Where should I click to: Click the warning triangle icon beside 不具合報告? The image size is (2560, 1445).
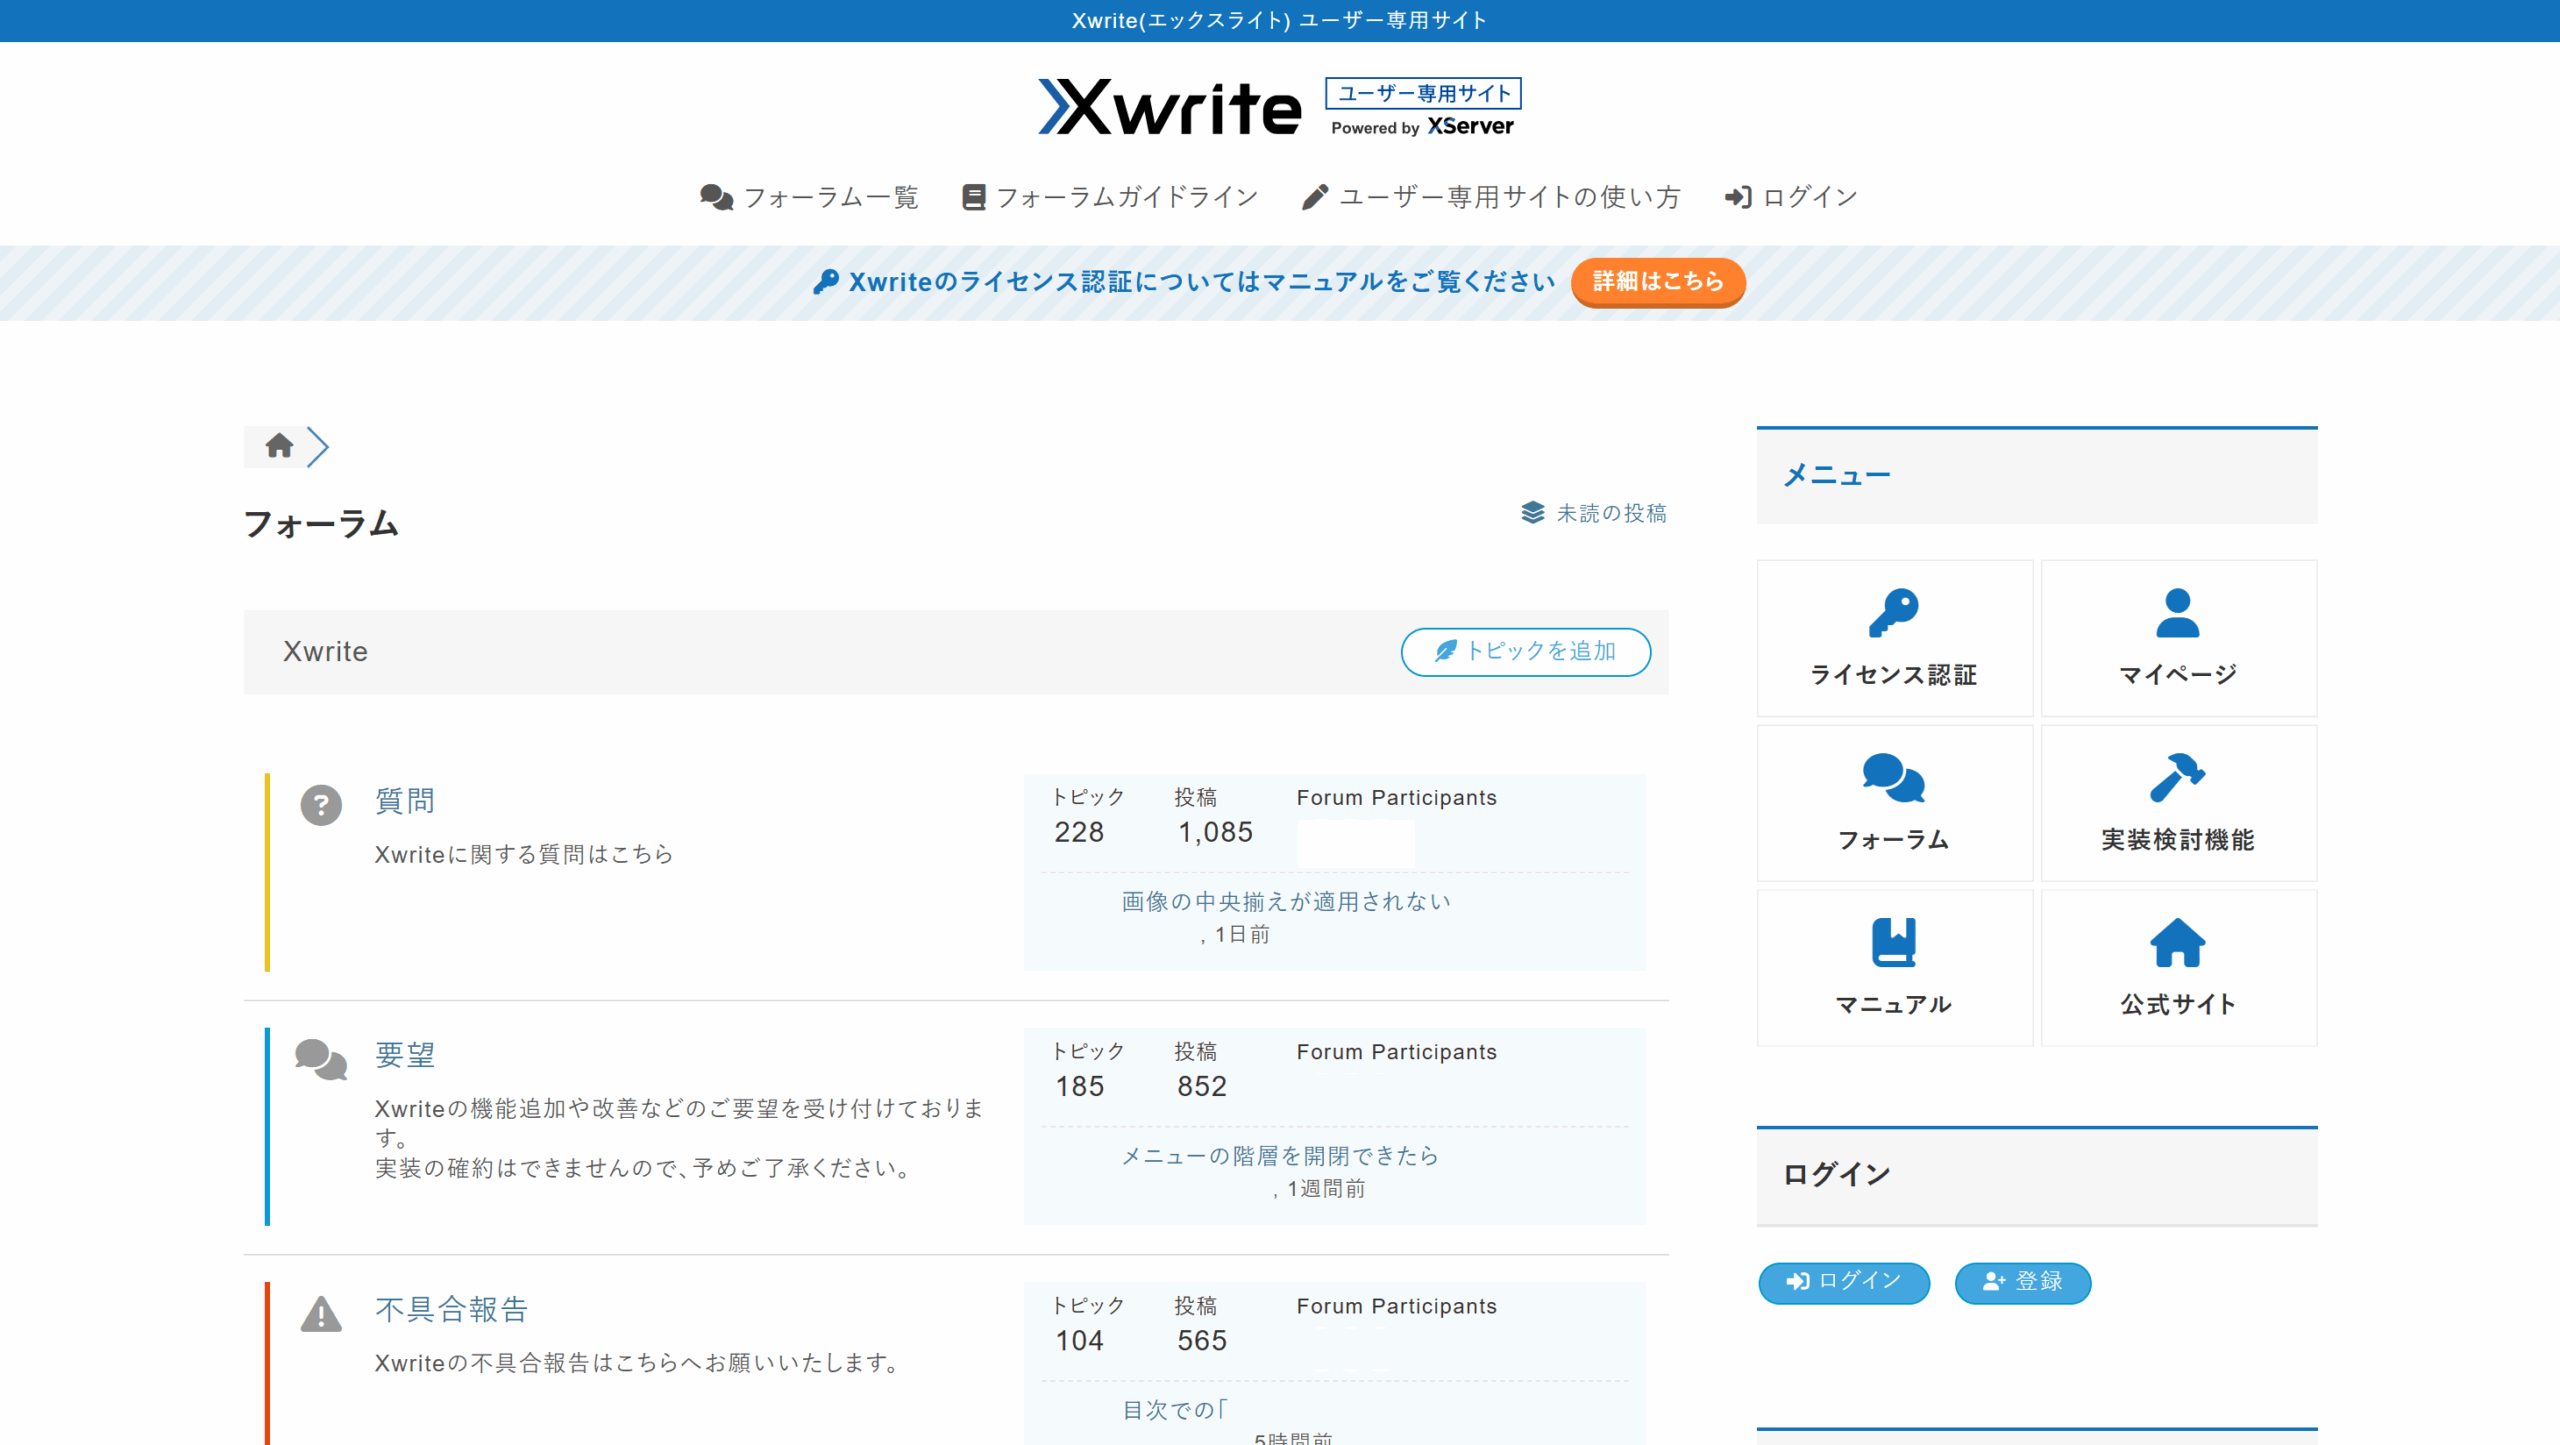[321, 1314]
